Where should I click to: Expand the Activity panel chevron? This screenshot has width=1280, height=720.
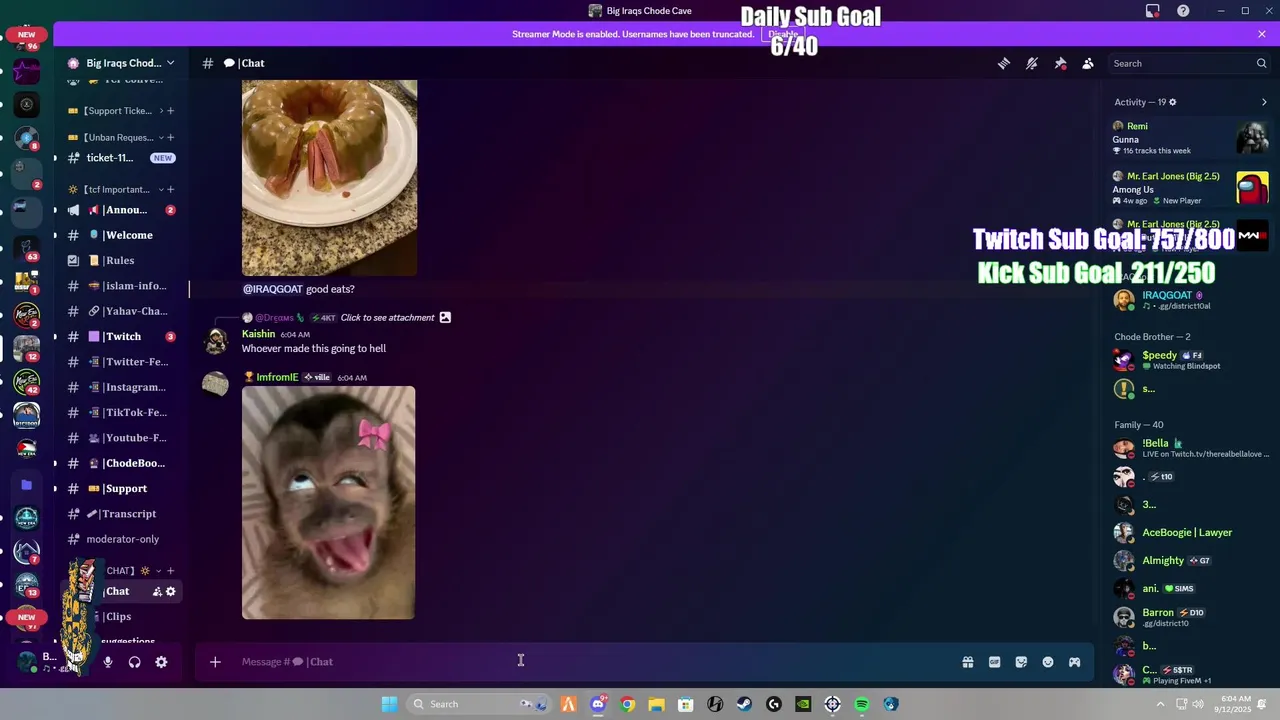1264,102
